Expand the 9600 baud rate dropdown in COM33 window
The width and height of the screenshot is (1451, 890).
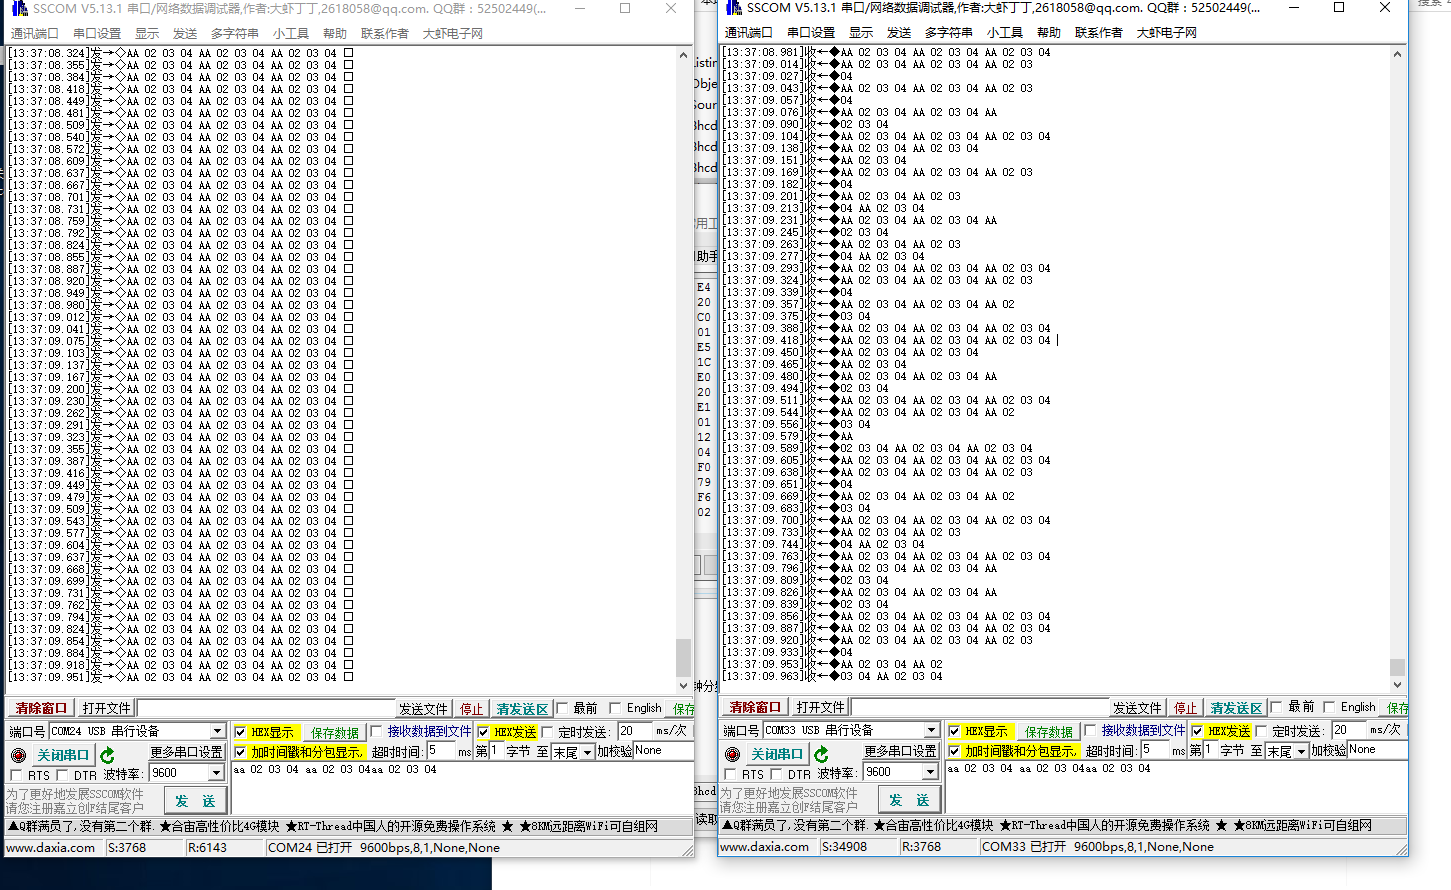pos(930,772)
